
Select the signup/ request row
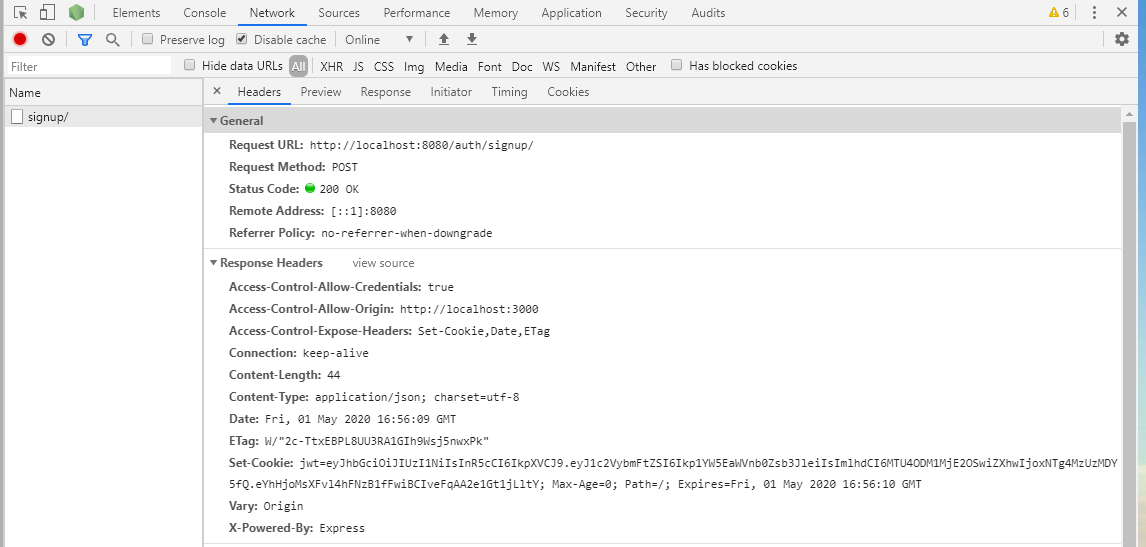click(103, 117)
